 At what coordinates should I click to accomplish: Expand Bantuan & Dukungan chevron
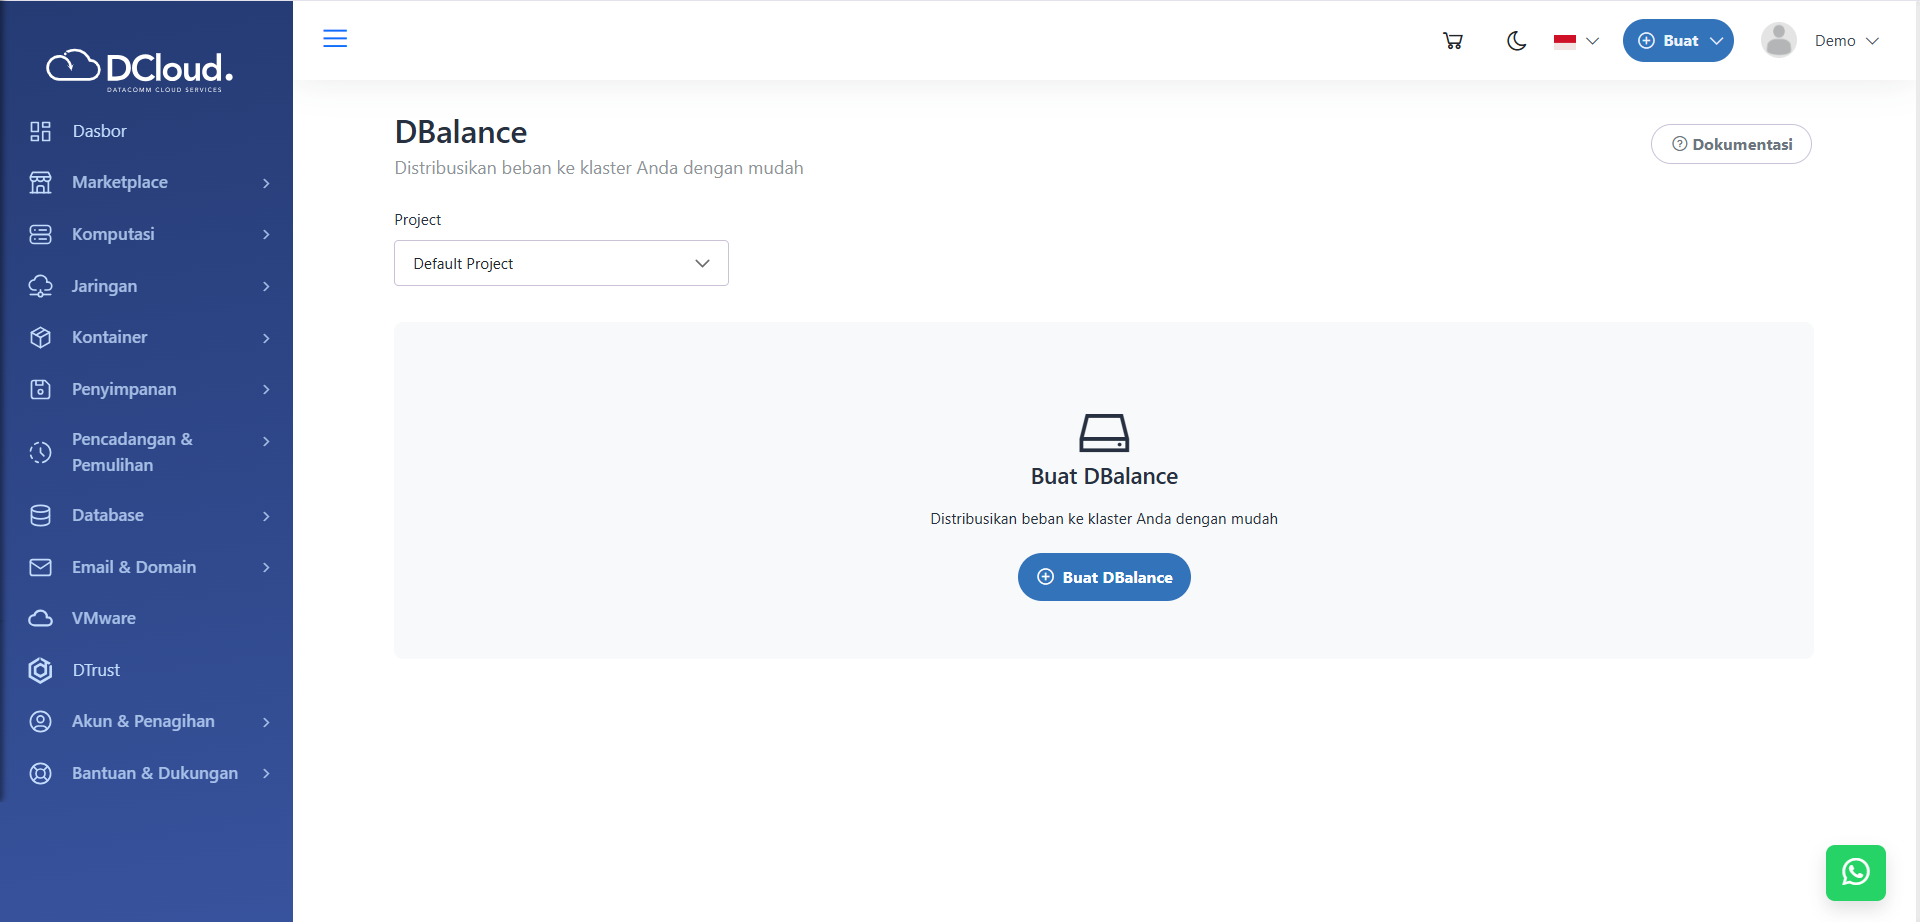266,773
